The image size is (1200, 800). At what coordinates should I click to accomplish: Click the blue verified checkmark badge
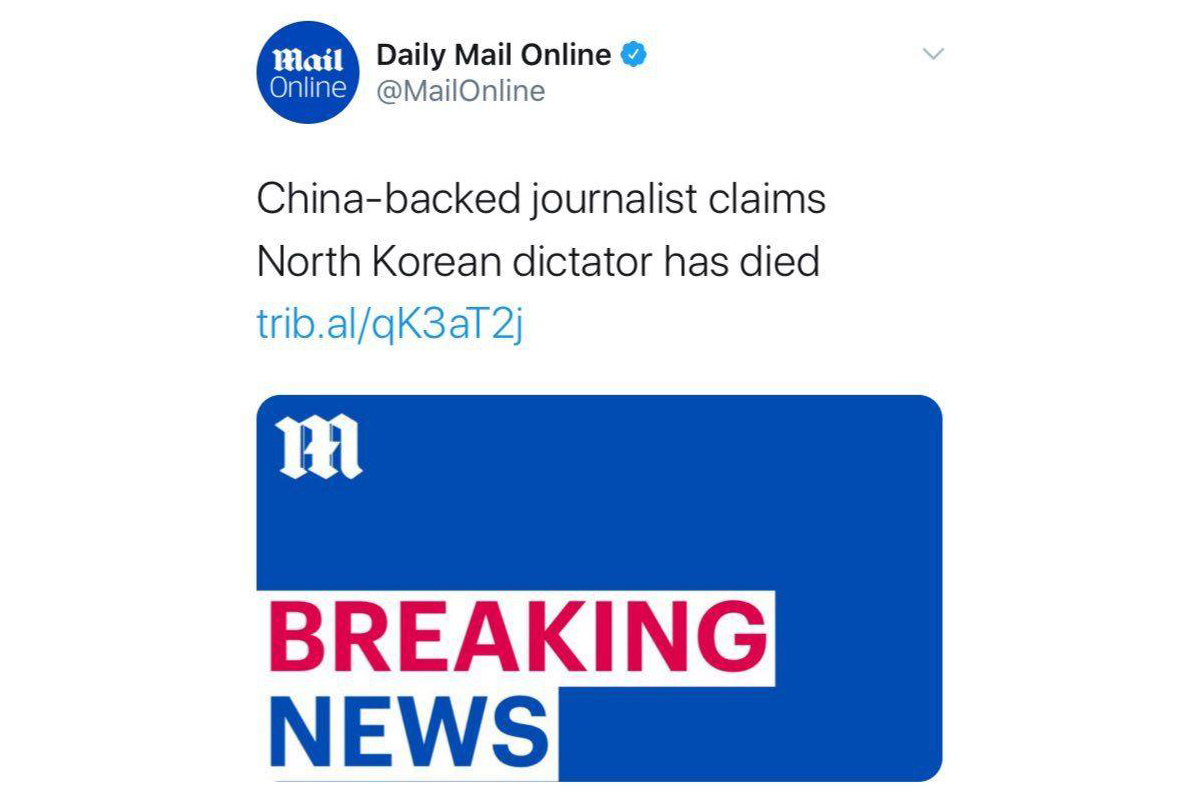(x=634, y=54)
